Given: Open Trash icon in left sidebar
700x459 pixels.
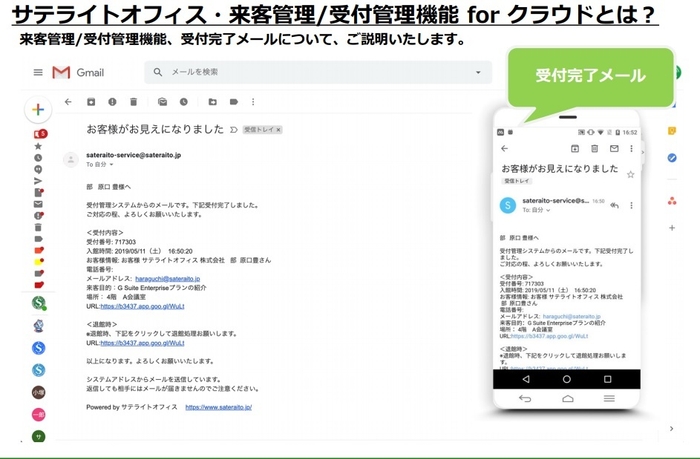Looking at the screenshot, I should (38, 227).
